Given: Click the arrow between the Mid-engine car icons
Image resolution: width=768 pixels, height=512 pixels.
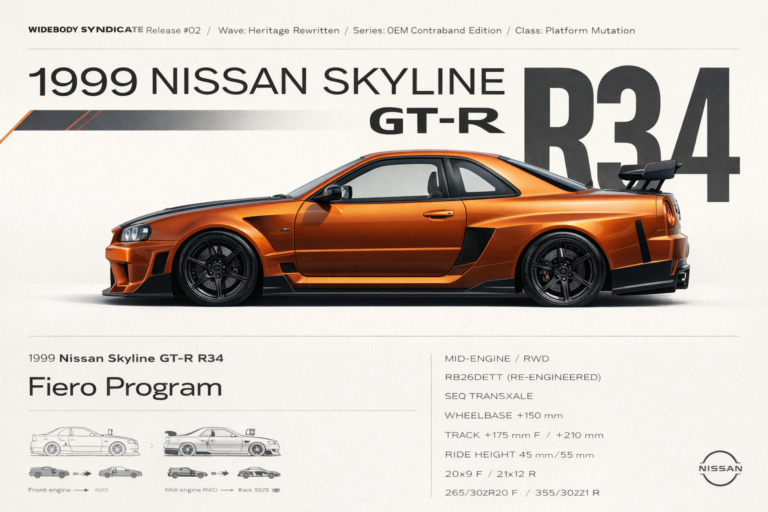Looking at the screenshot, I should 220,474.
